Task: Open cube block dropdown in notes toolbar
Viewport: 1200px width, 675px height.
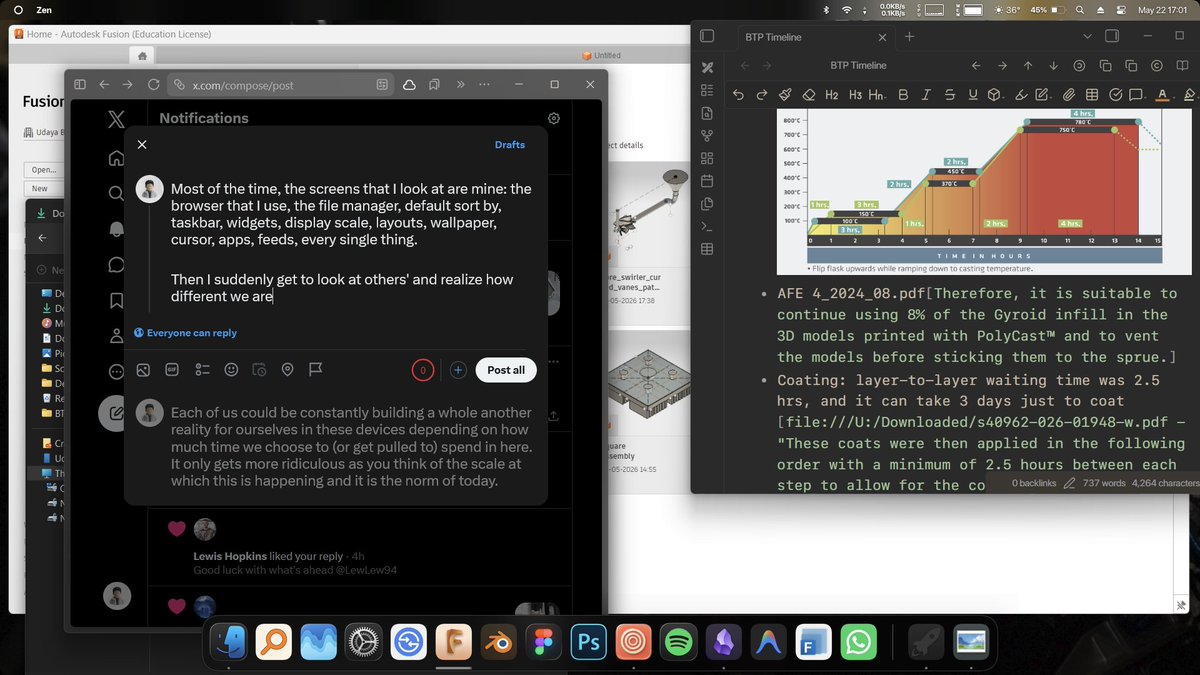Action: click(x=995, y=95)
